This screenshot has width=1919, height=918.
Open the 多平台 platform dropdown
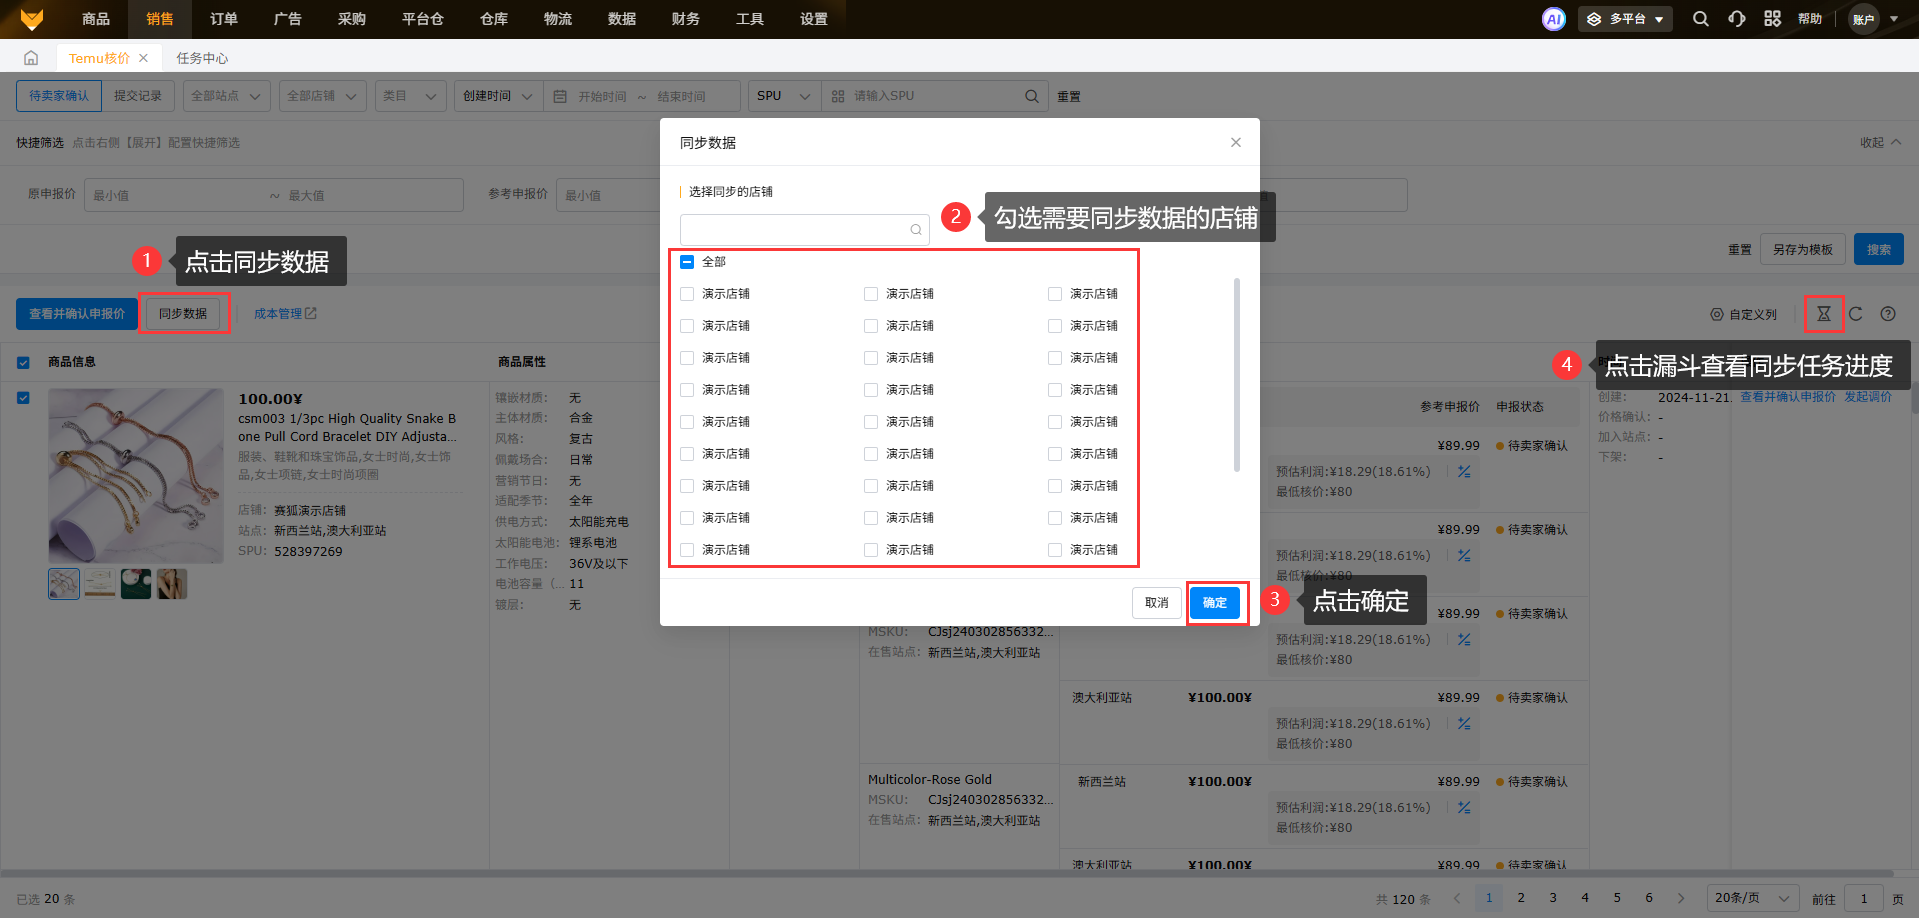pos(1625,19)
